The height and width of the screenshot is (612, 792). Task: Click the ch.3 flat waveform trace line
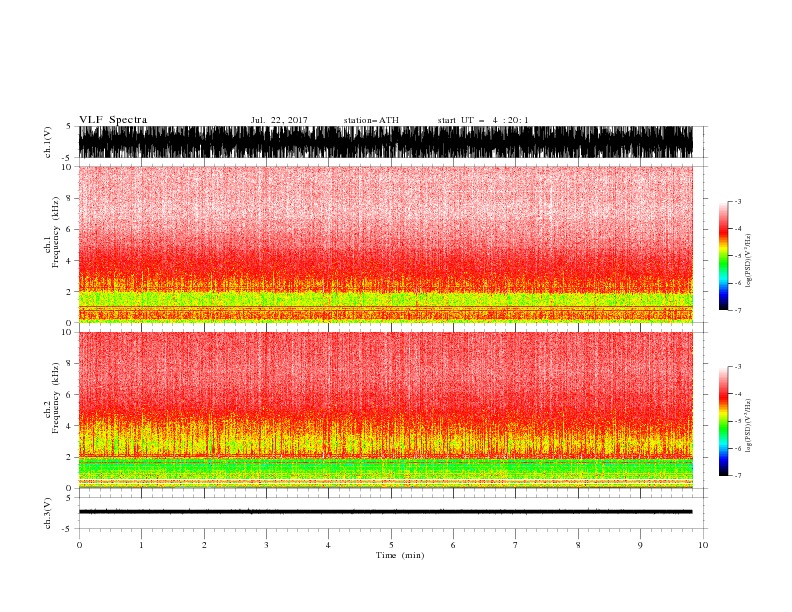point(386,512)
